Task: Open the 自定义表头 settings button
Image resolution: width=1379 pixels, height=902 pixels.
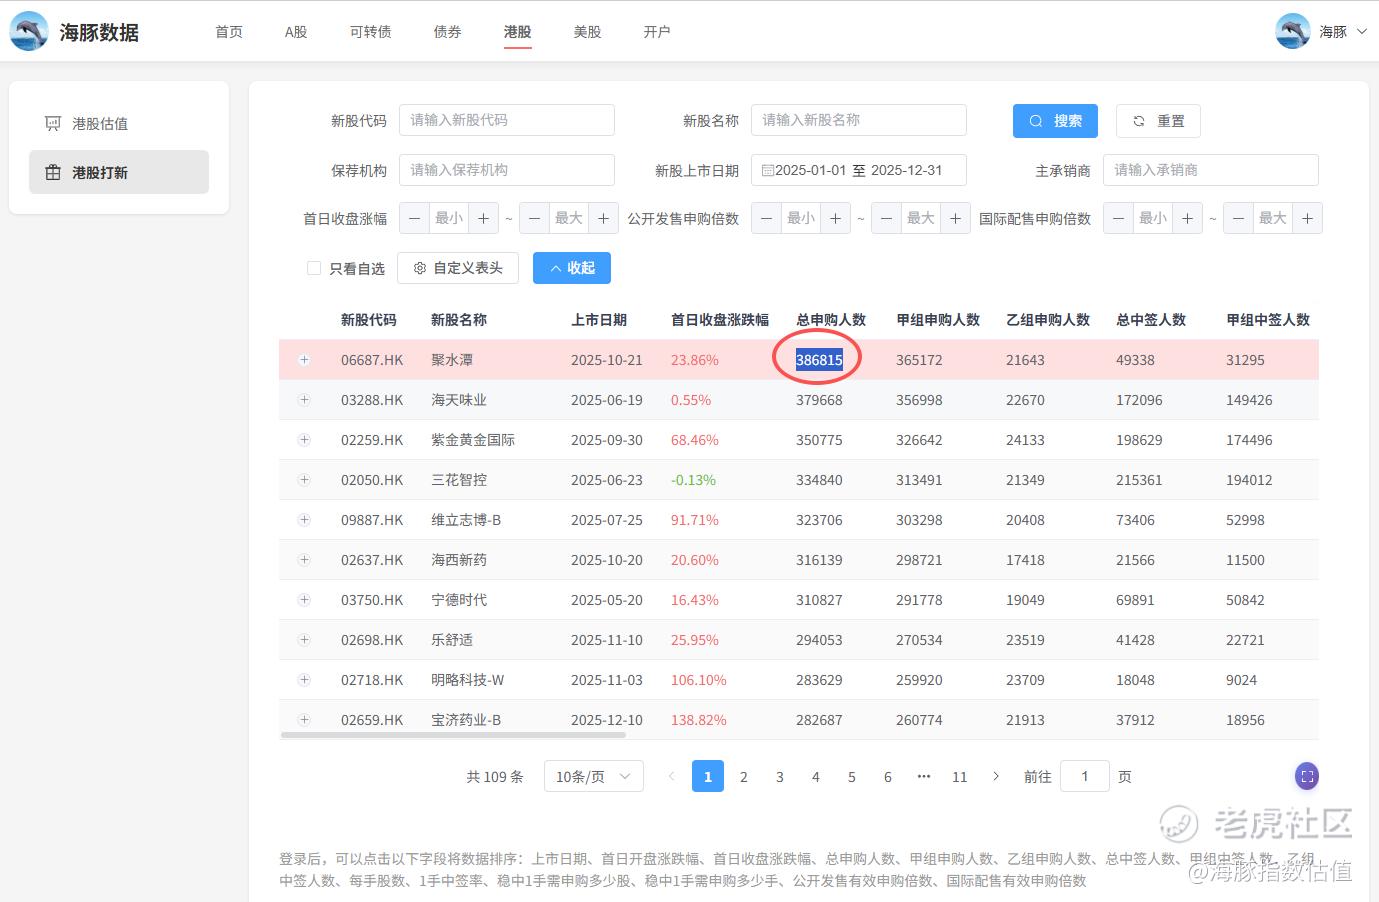Action: click(458, 268)
